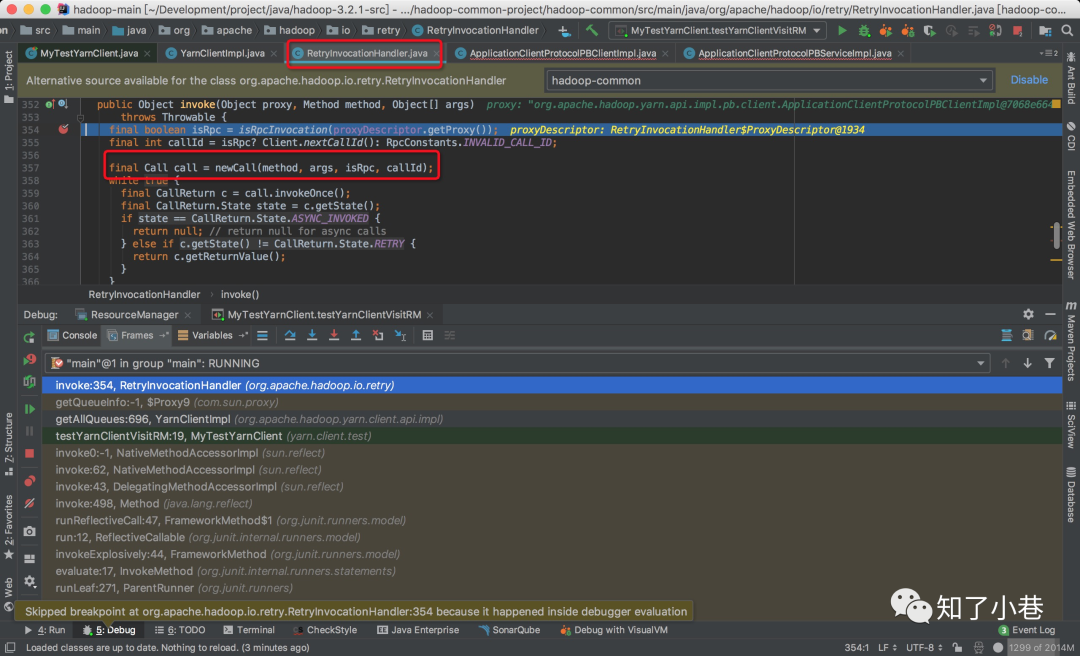Filter frames with funnel icon
This screenshot has height=656, width=1080.
1049,363
